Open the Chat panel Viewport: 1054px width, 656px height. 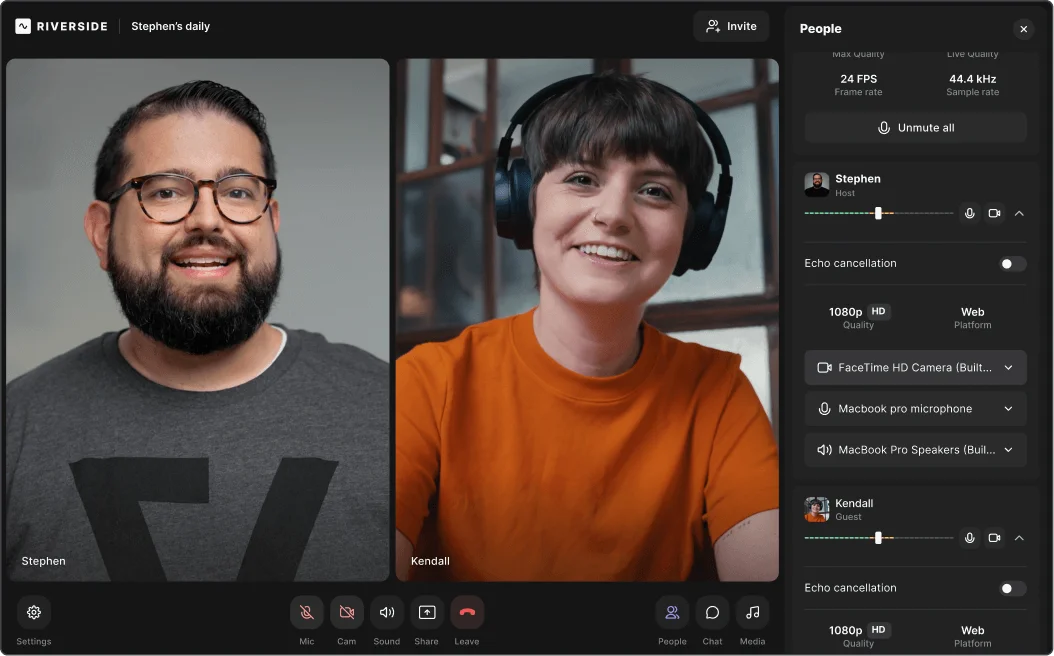(712, 612)
